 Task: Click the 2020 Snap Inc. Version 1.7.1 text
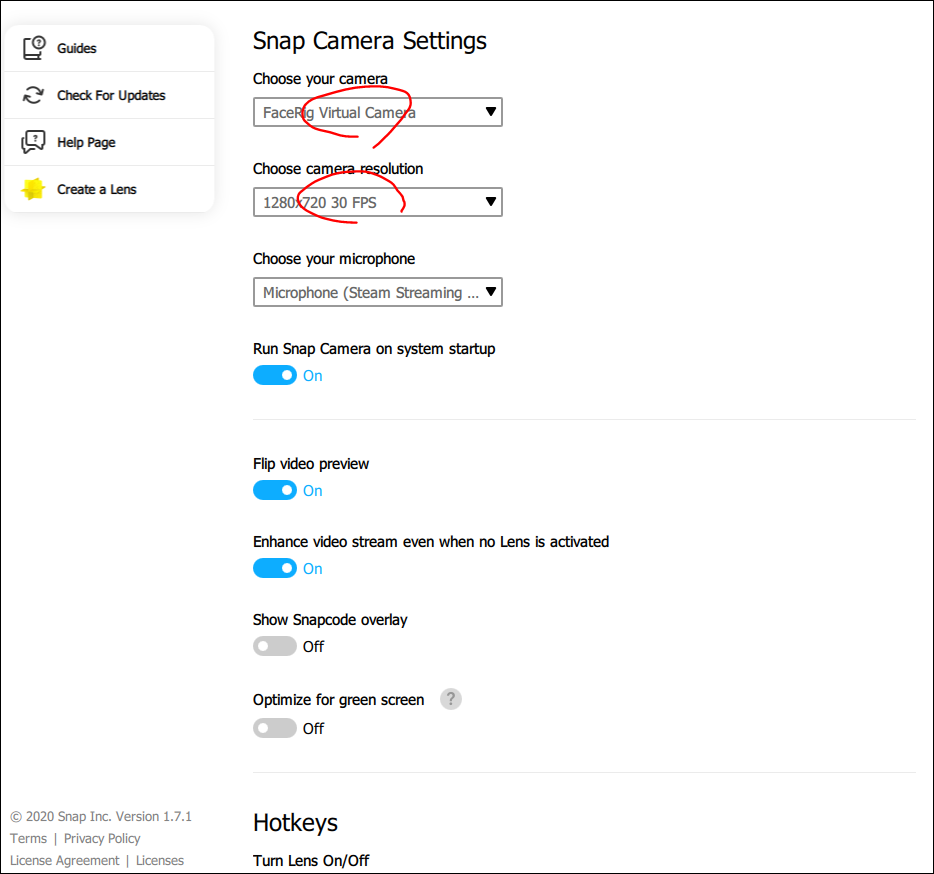pos(101,816)
